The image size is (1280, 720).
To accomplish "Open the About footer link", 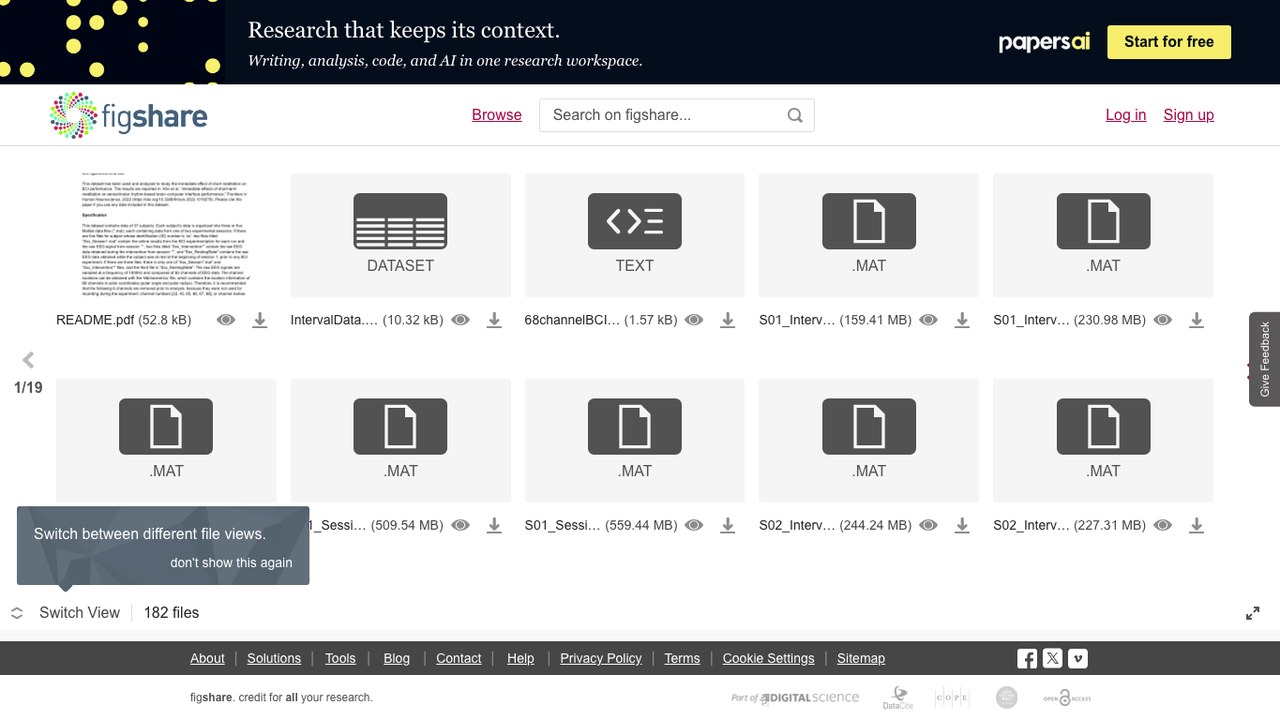I will [207, 658].
